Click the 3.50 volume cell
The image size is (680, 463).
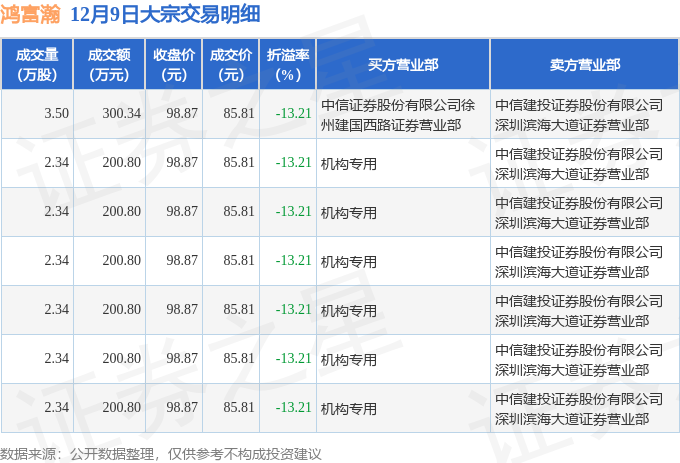[x=57, y=114]
